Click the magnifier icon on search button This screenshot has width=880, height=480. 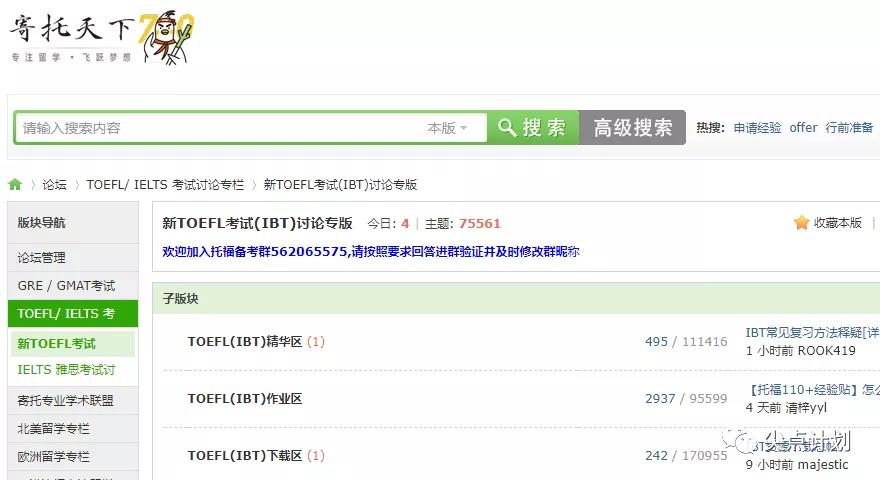point(507,127)
